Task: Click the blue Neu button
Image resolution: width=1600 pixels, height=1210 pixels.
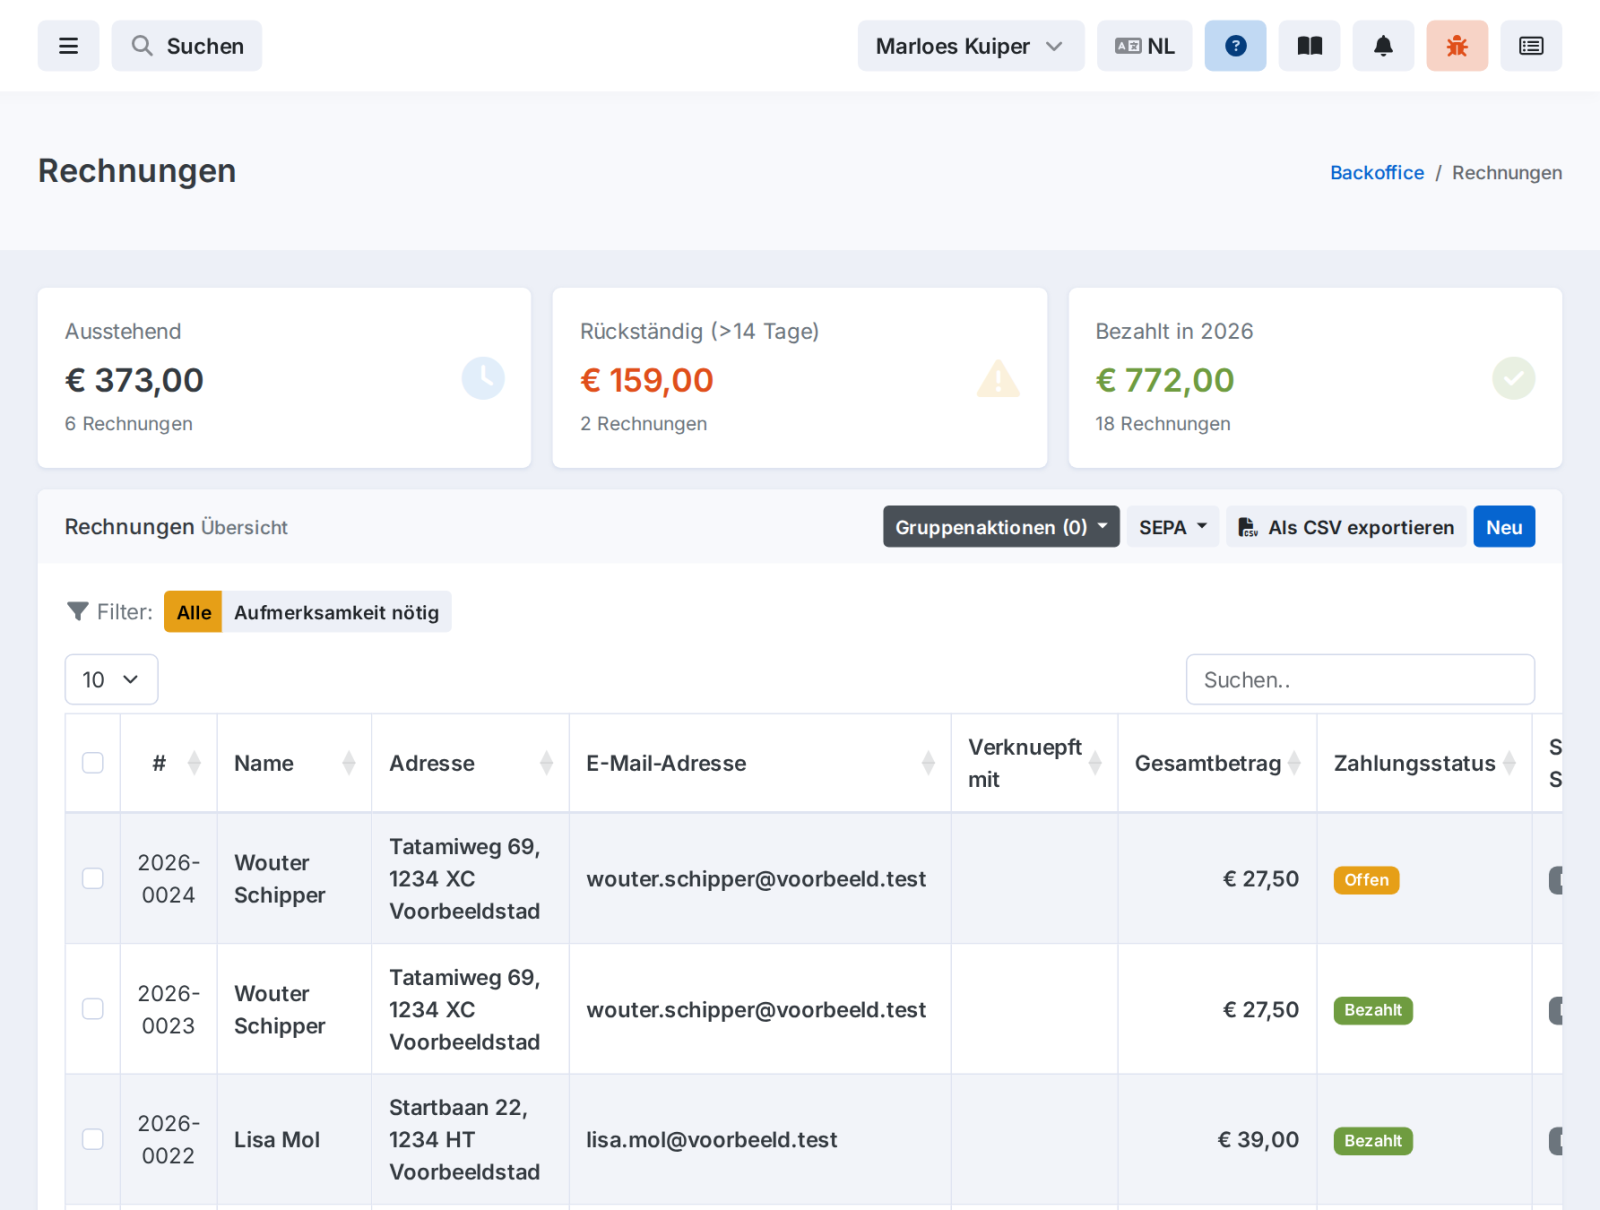Action: tap(1503, 527)
